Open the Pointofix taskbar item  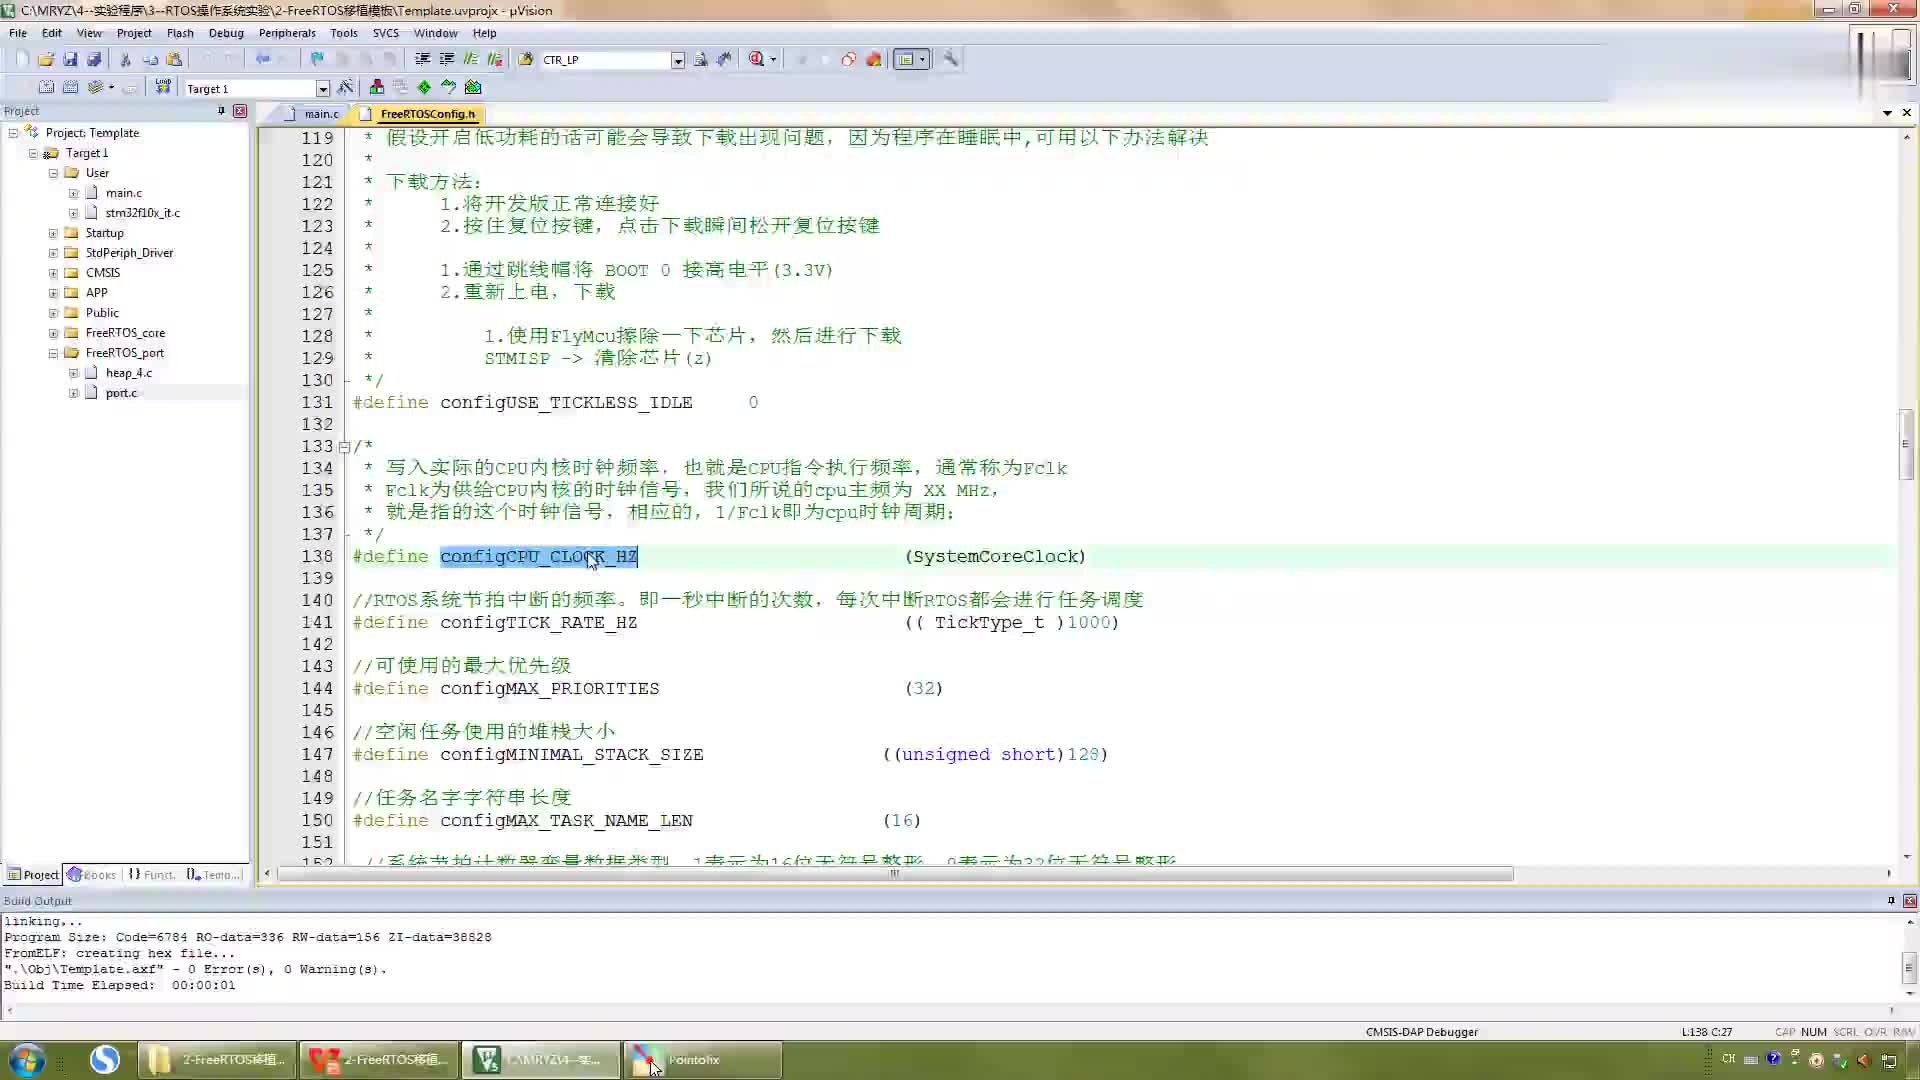[x=703, y=1060]
